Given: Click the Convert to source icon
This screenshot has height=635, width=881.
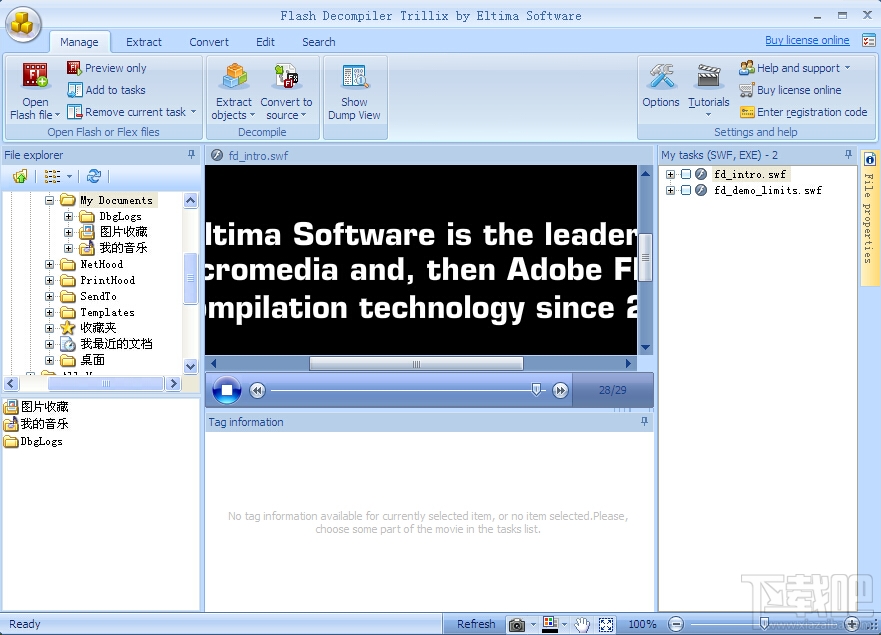Looking at the screenshot, I should [286, 76].
